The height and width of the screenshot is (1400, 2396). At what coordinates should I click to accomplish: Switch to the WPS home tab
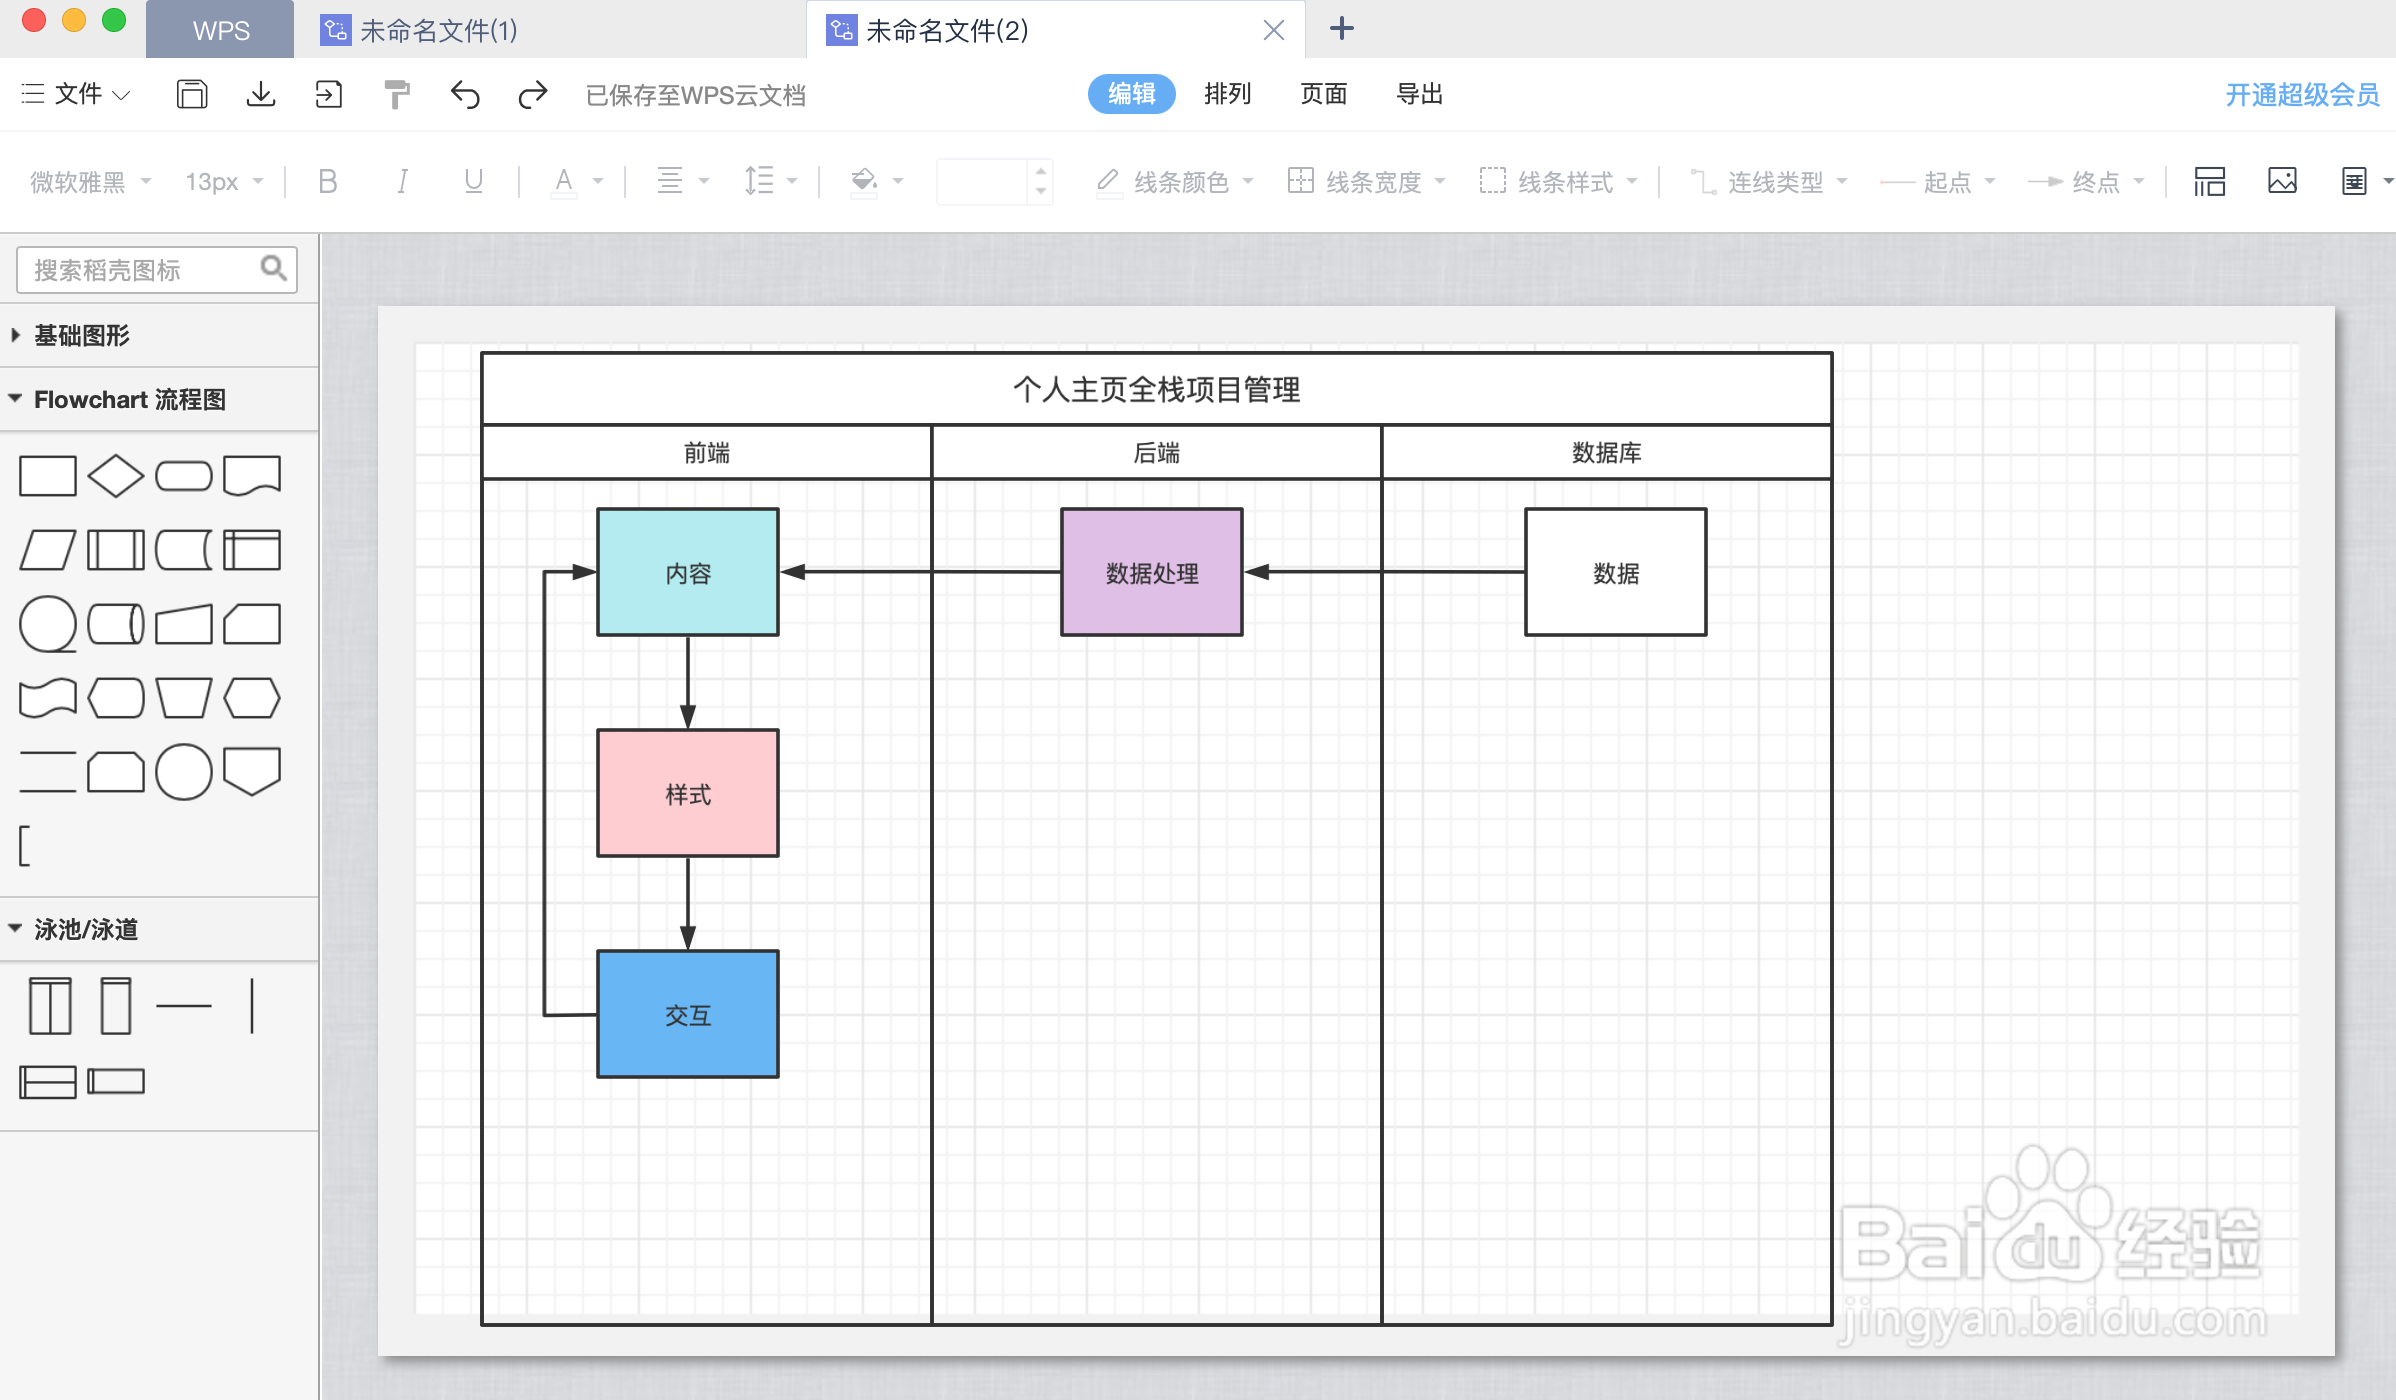(220, 30)
